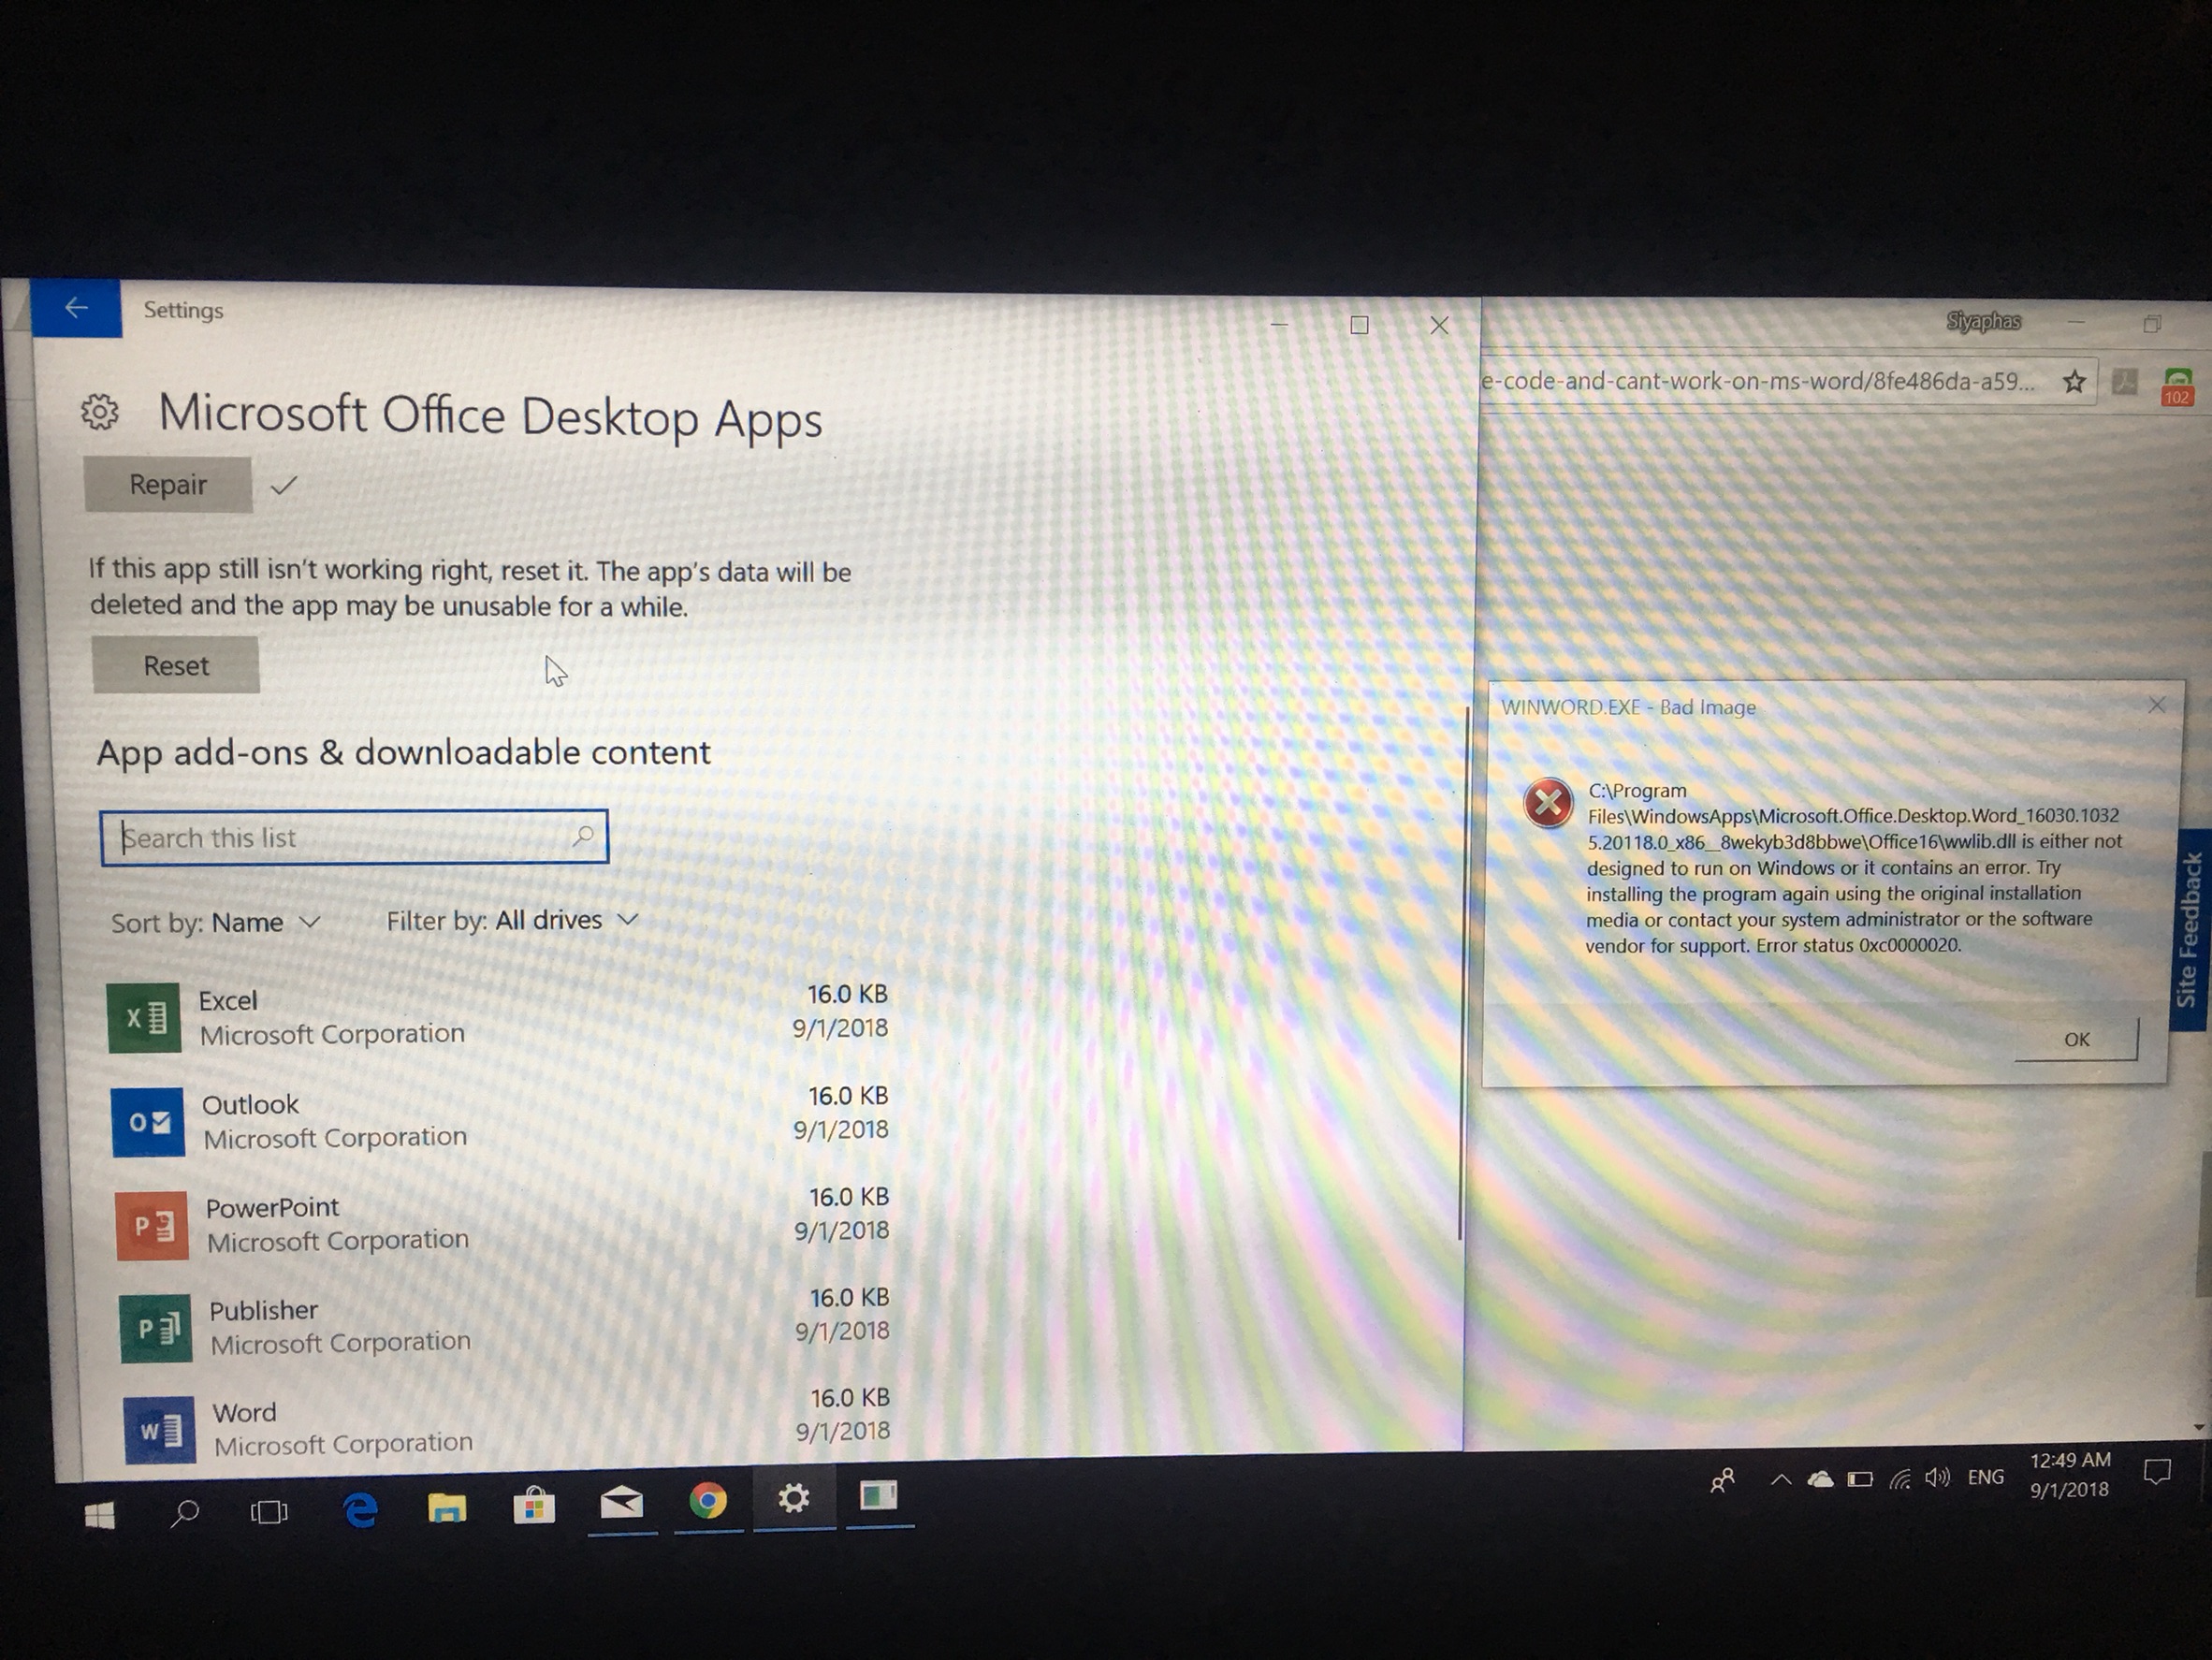Show hidden system tray icons chevron
The image size is (2212, 1660).
click(1781, 1480)
